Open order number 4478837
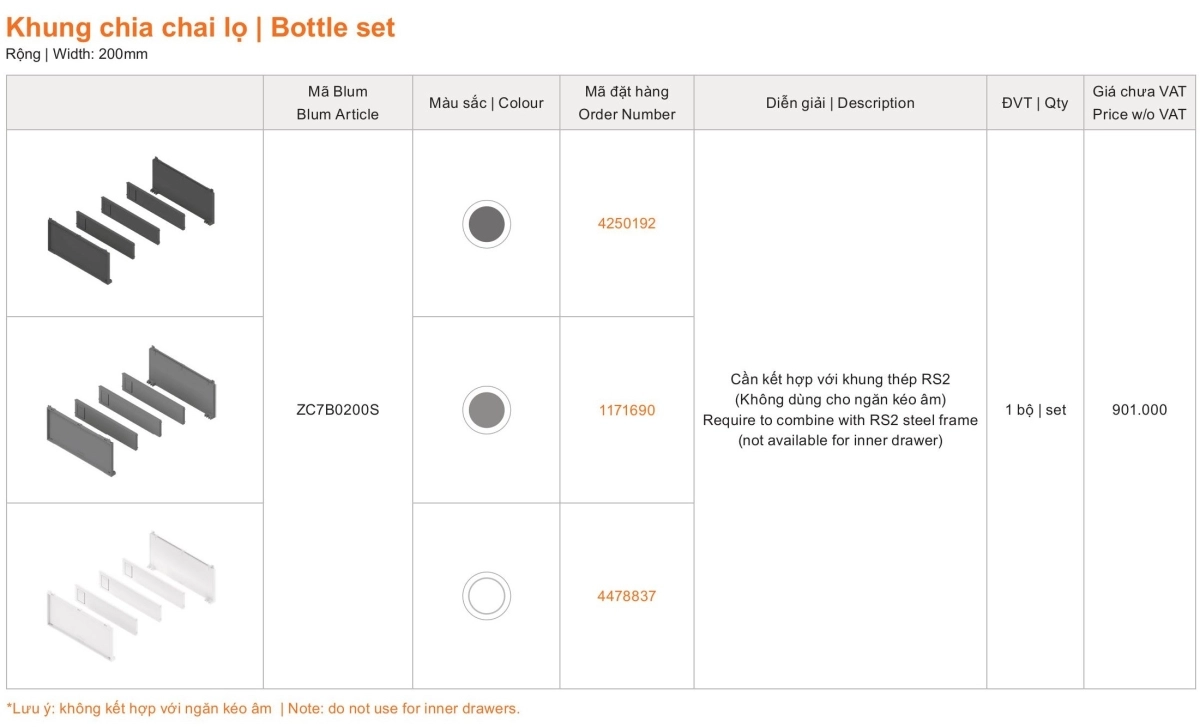Viewport: 1200px width, 727px height. point(626,596)
